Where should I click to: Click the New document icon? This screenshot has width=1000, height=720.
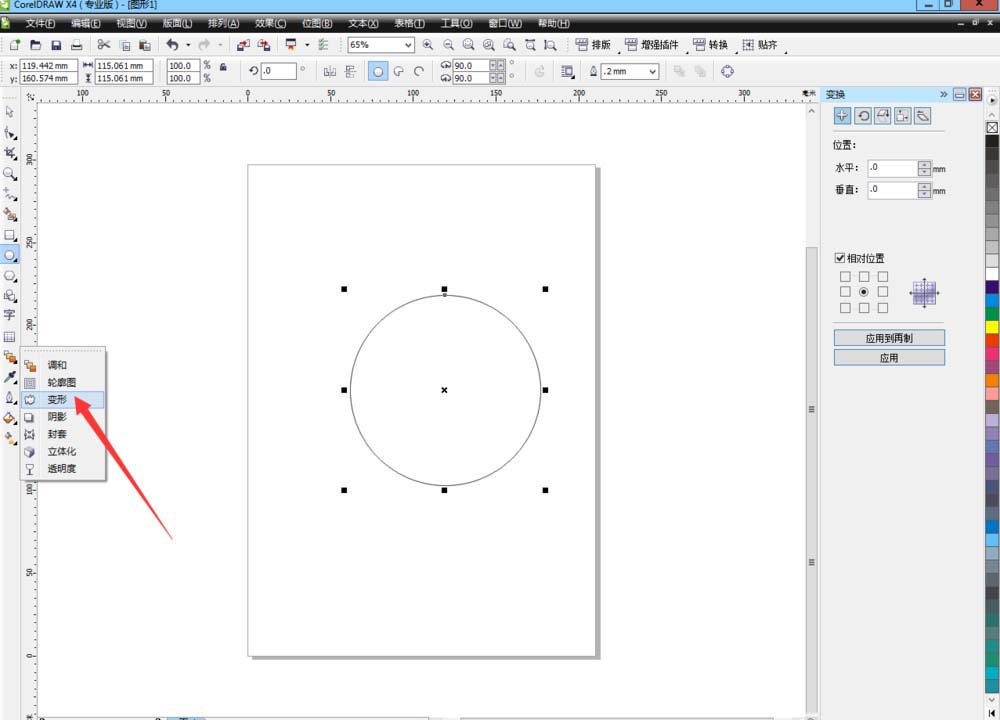tap(15, 45)
